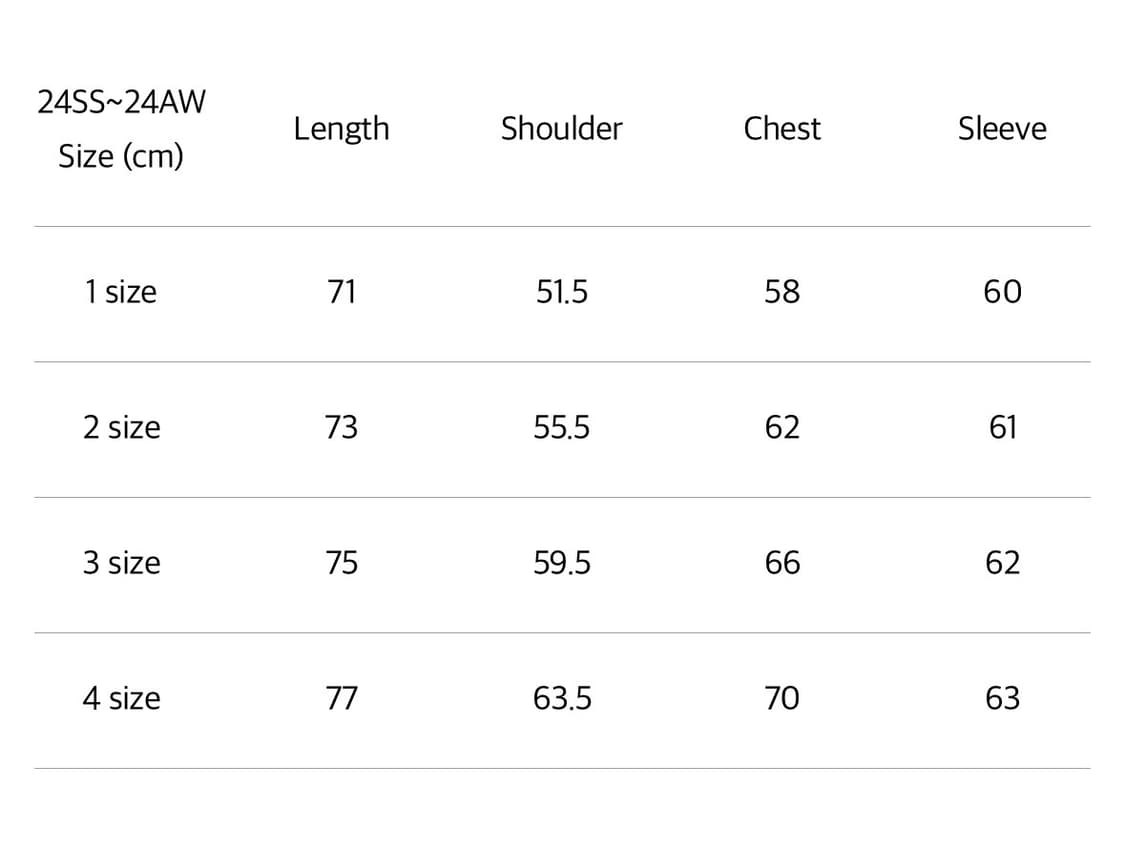This screenshot has height=865, width=1125.
Task: Select sleeve value 60 for 1 size
Action: click(x=1002, y=292)
